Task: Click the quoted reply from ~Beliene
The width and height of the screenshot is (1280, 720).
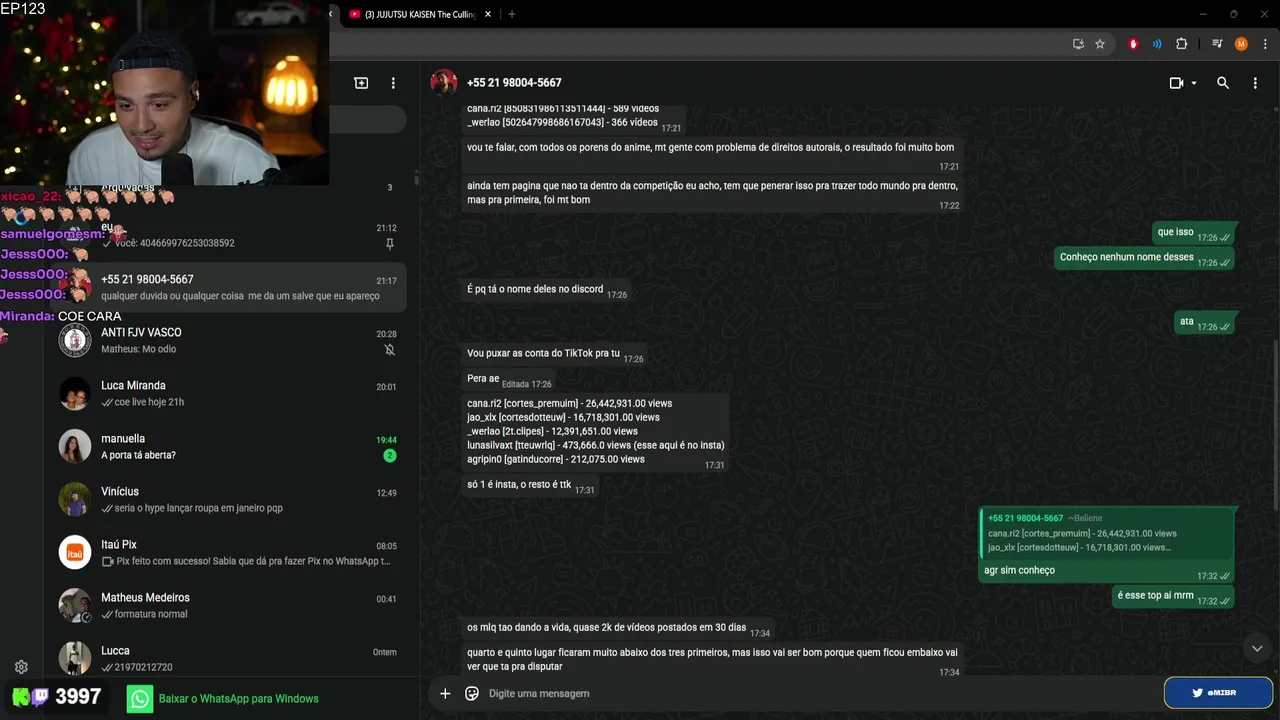Action: [1106, 533]
